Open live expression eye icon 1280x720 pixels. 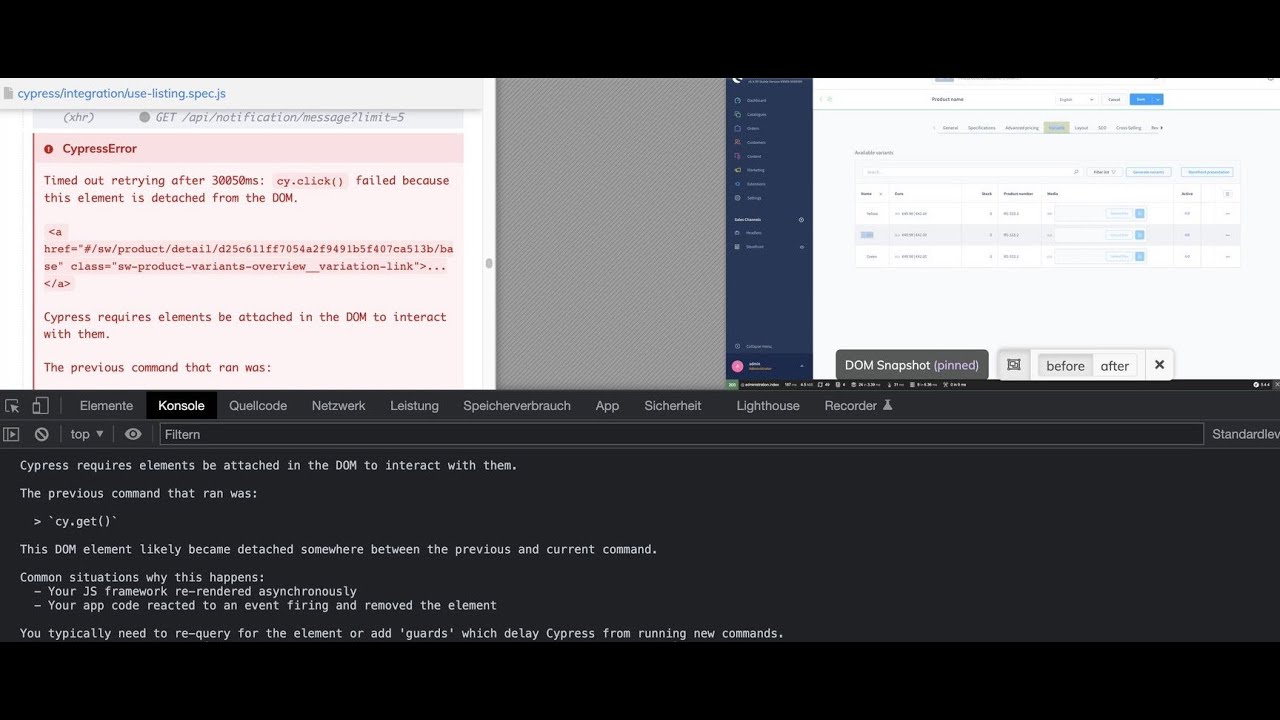[x=133, y=434]
